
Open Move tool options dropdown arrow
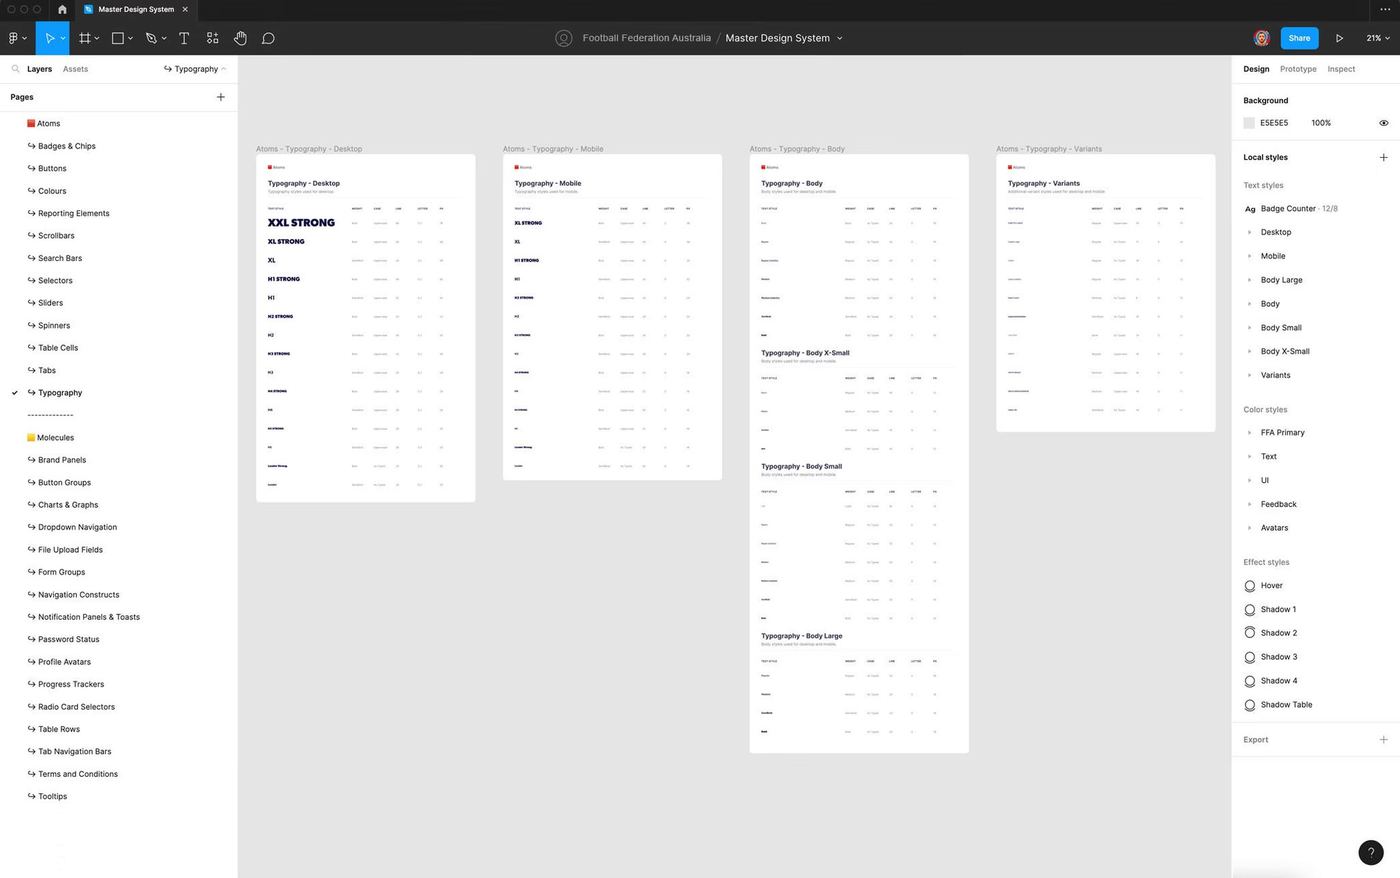coord(63,38)
